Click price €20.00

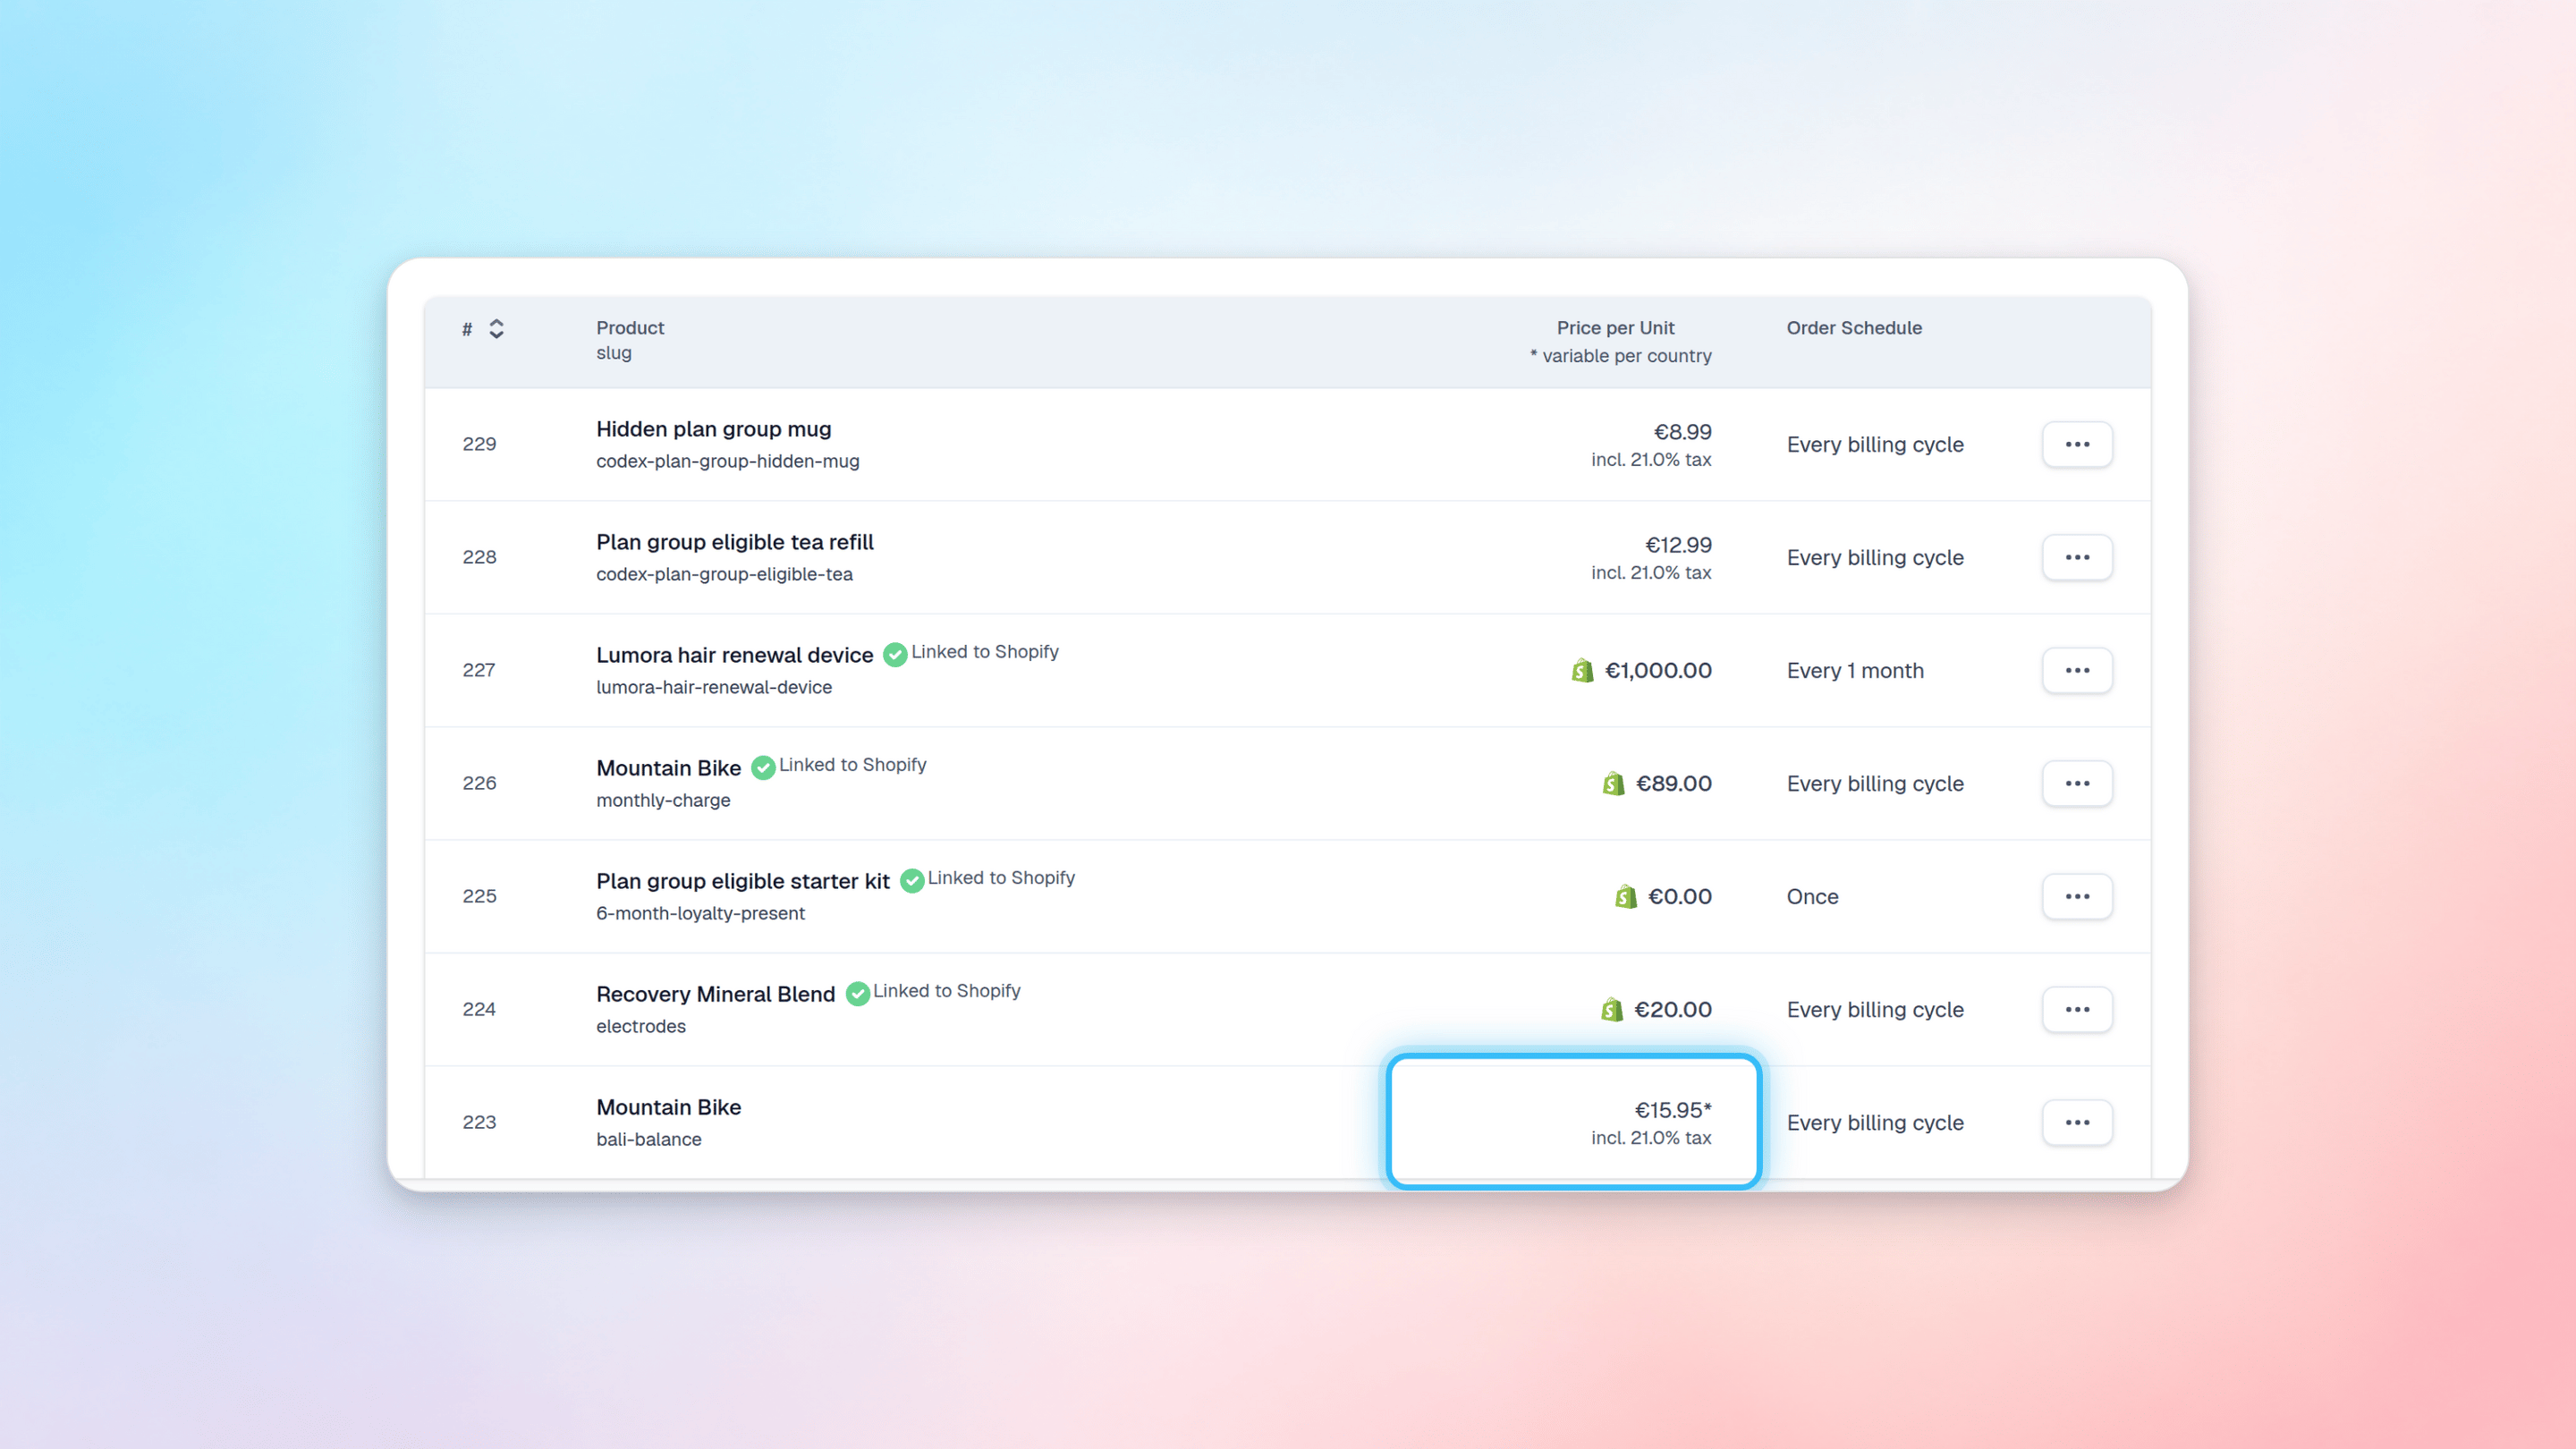[x=1673, y=1009]
